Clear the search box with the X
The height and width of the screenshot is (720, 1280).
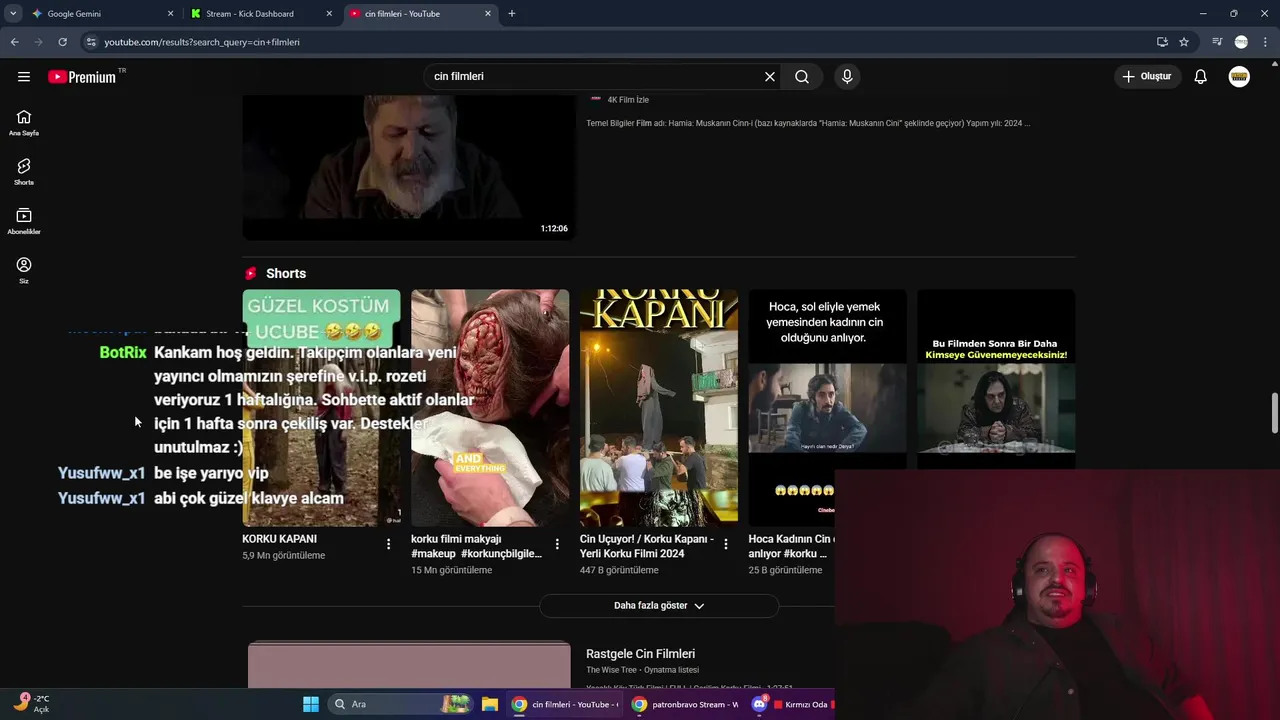click(x=770, y=77)
